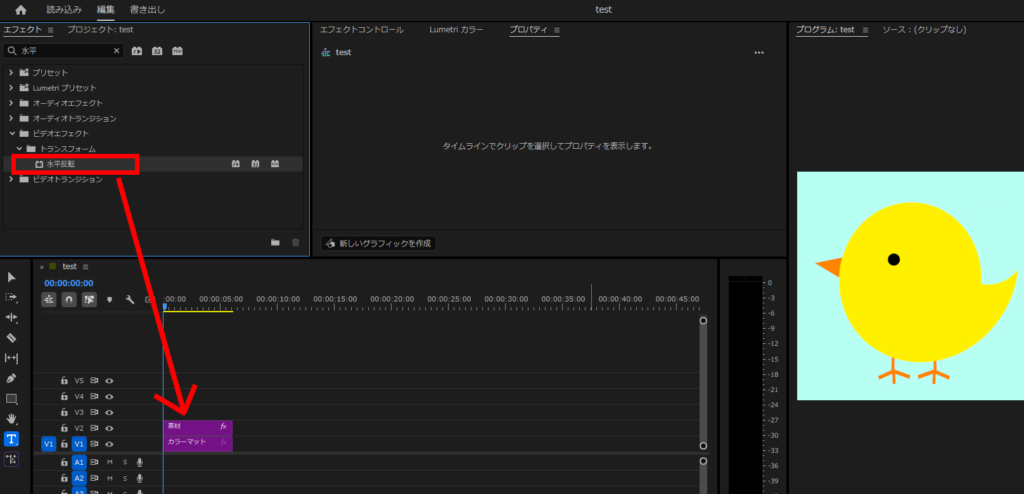This screenshot has height=494, width=1024.
Task: Clear the effects search field
Action: coord(117,50)
